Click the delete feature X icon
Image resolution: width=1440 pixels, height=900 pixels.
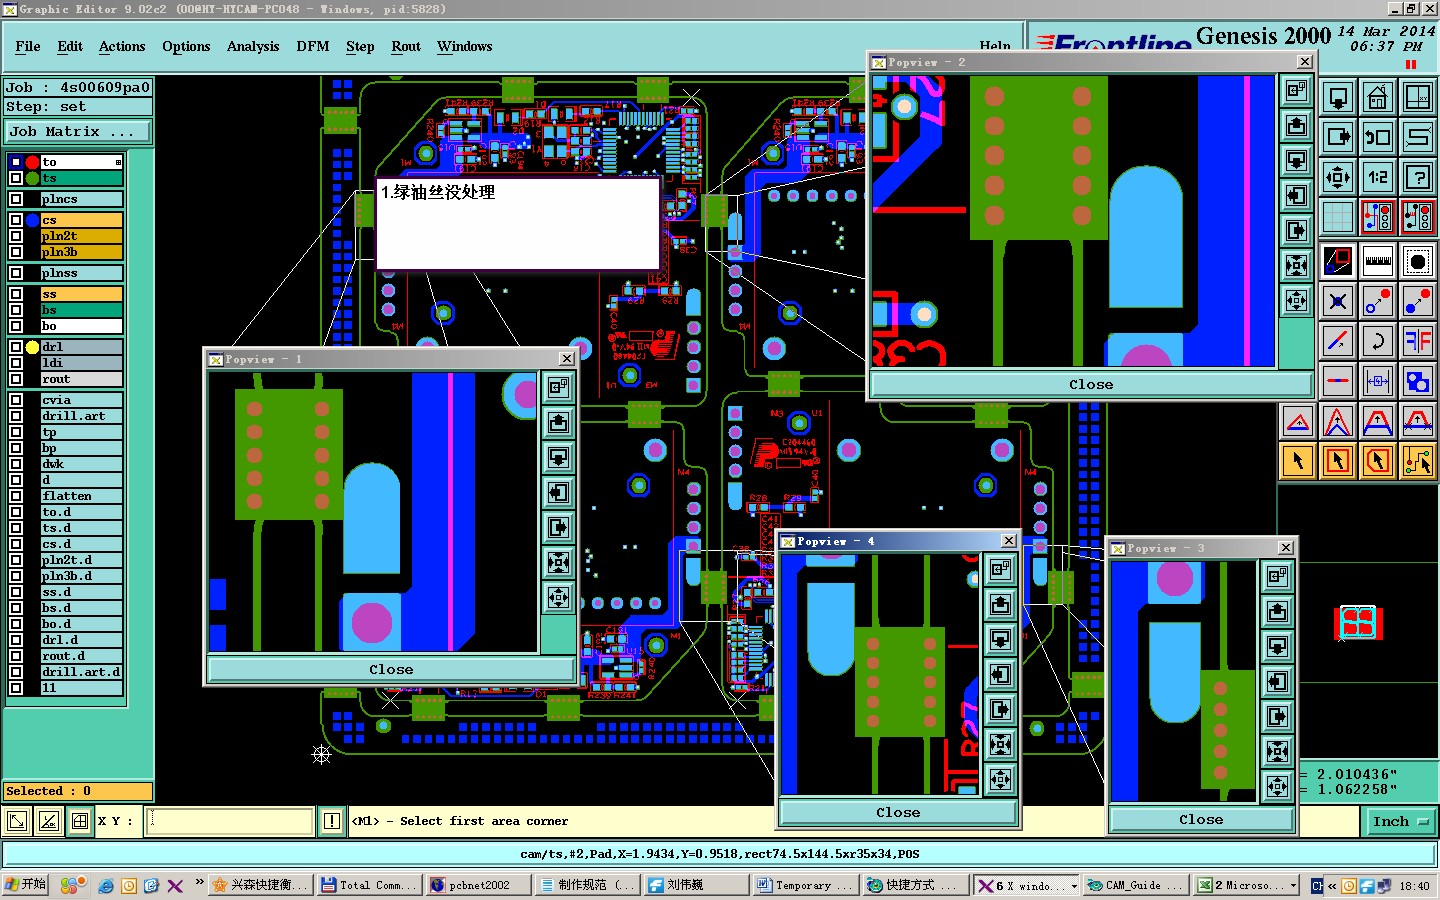tap(1337, 301)
